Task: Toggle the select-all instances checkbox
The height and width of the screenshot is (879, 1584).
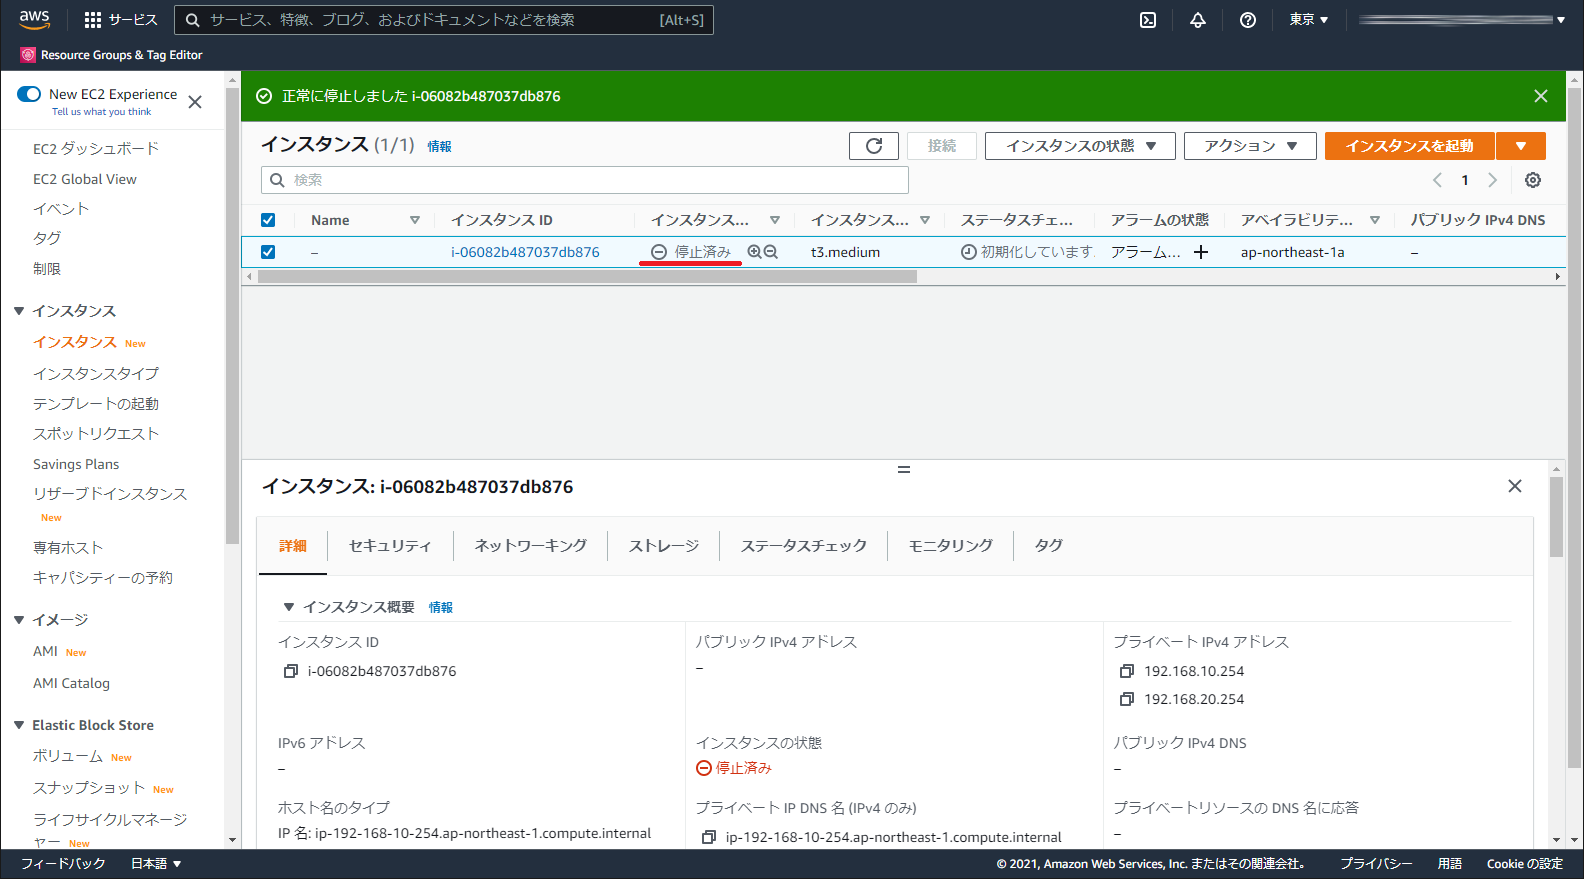Action: click(x=268, y=220)
